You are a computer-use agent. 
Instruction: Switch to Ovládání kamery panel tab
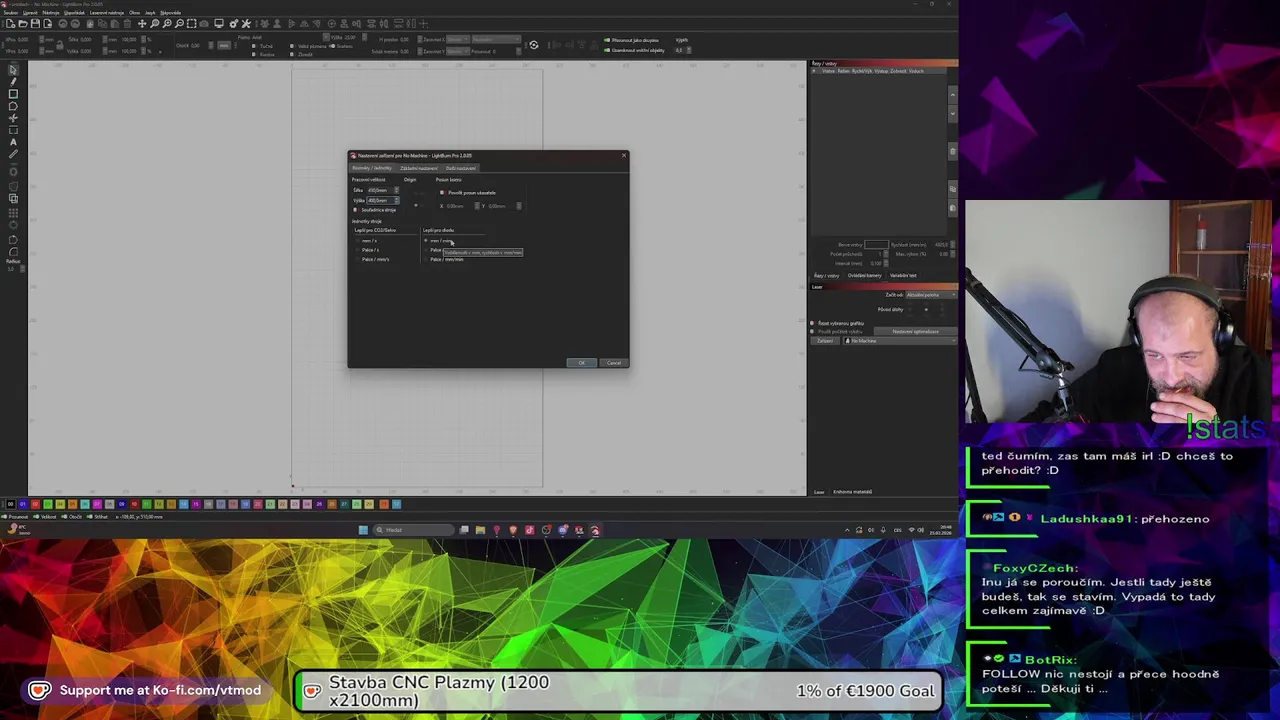point(865,275)
